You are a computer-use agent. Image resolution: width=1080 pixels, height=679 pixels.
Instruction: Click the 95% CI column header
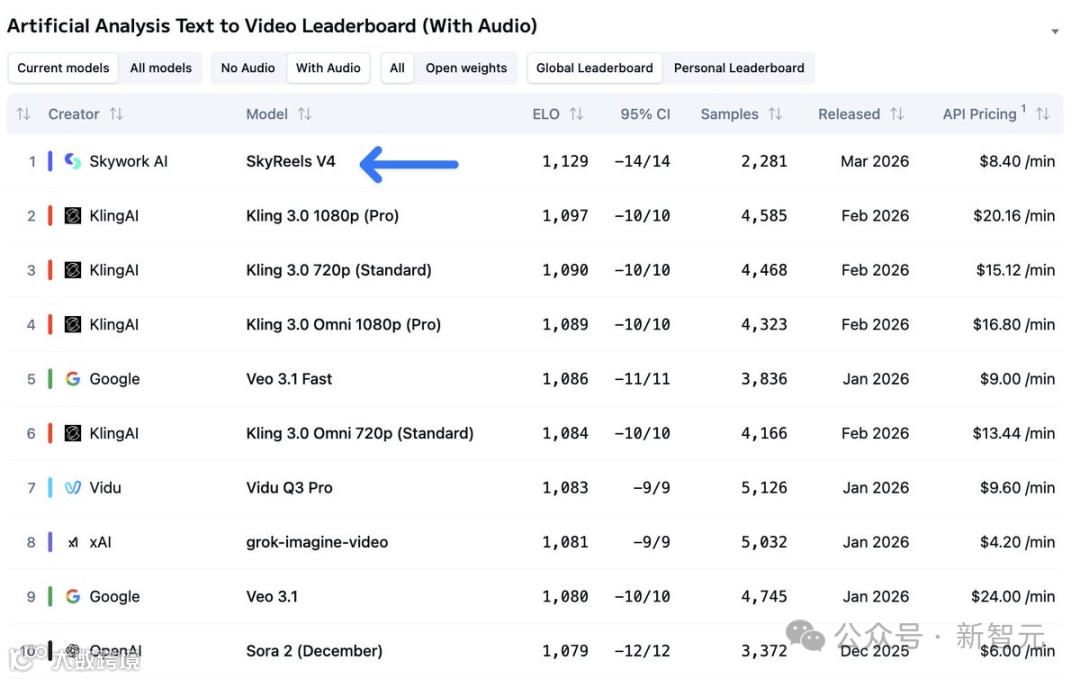pyautogui.click(x=645, y=114)
